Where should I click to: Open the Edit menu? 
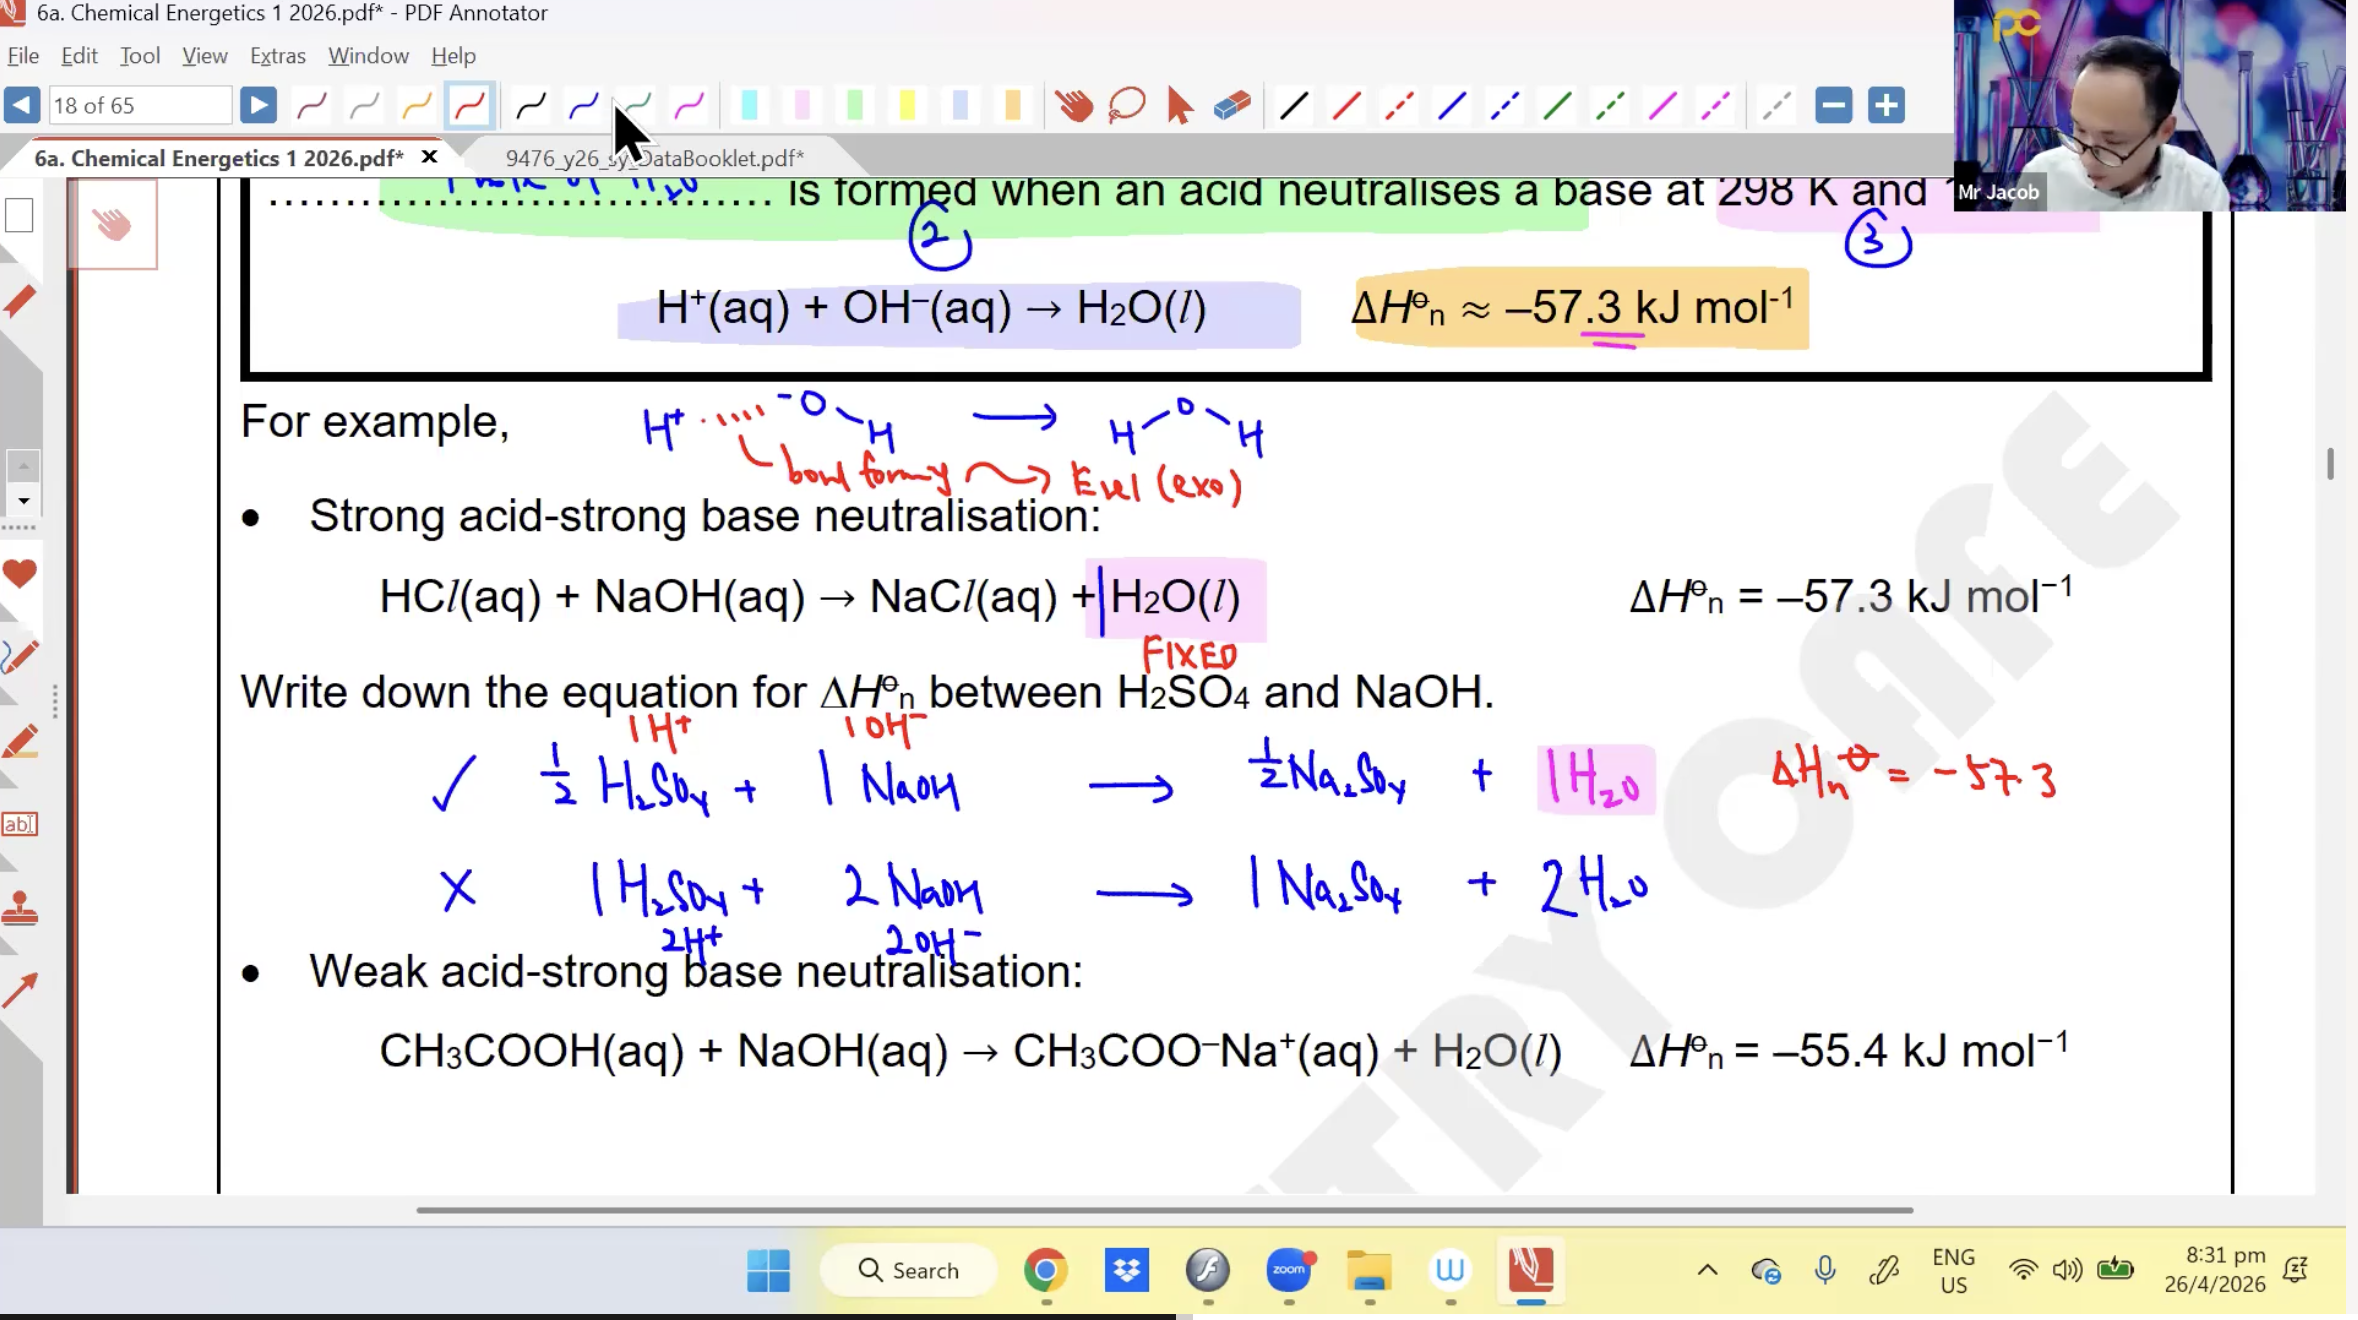point(79,56)
